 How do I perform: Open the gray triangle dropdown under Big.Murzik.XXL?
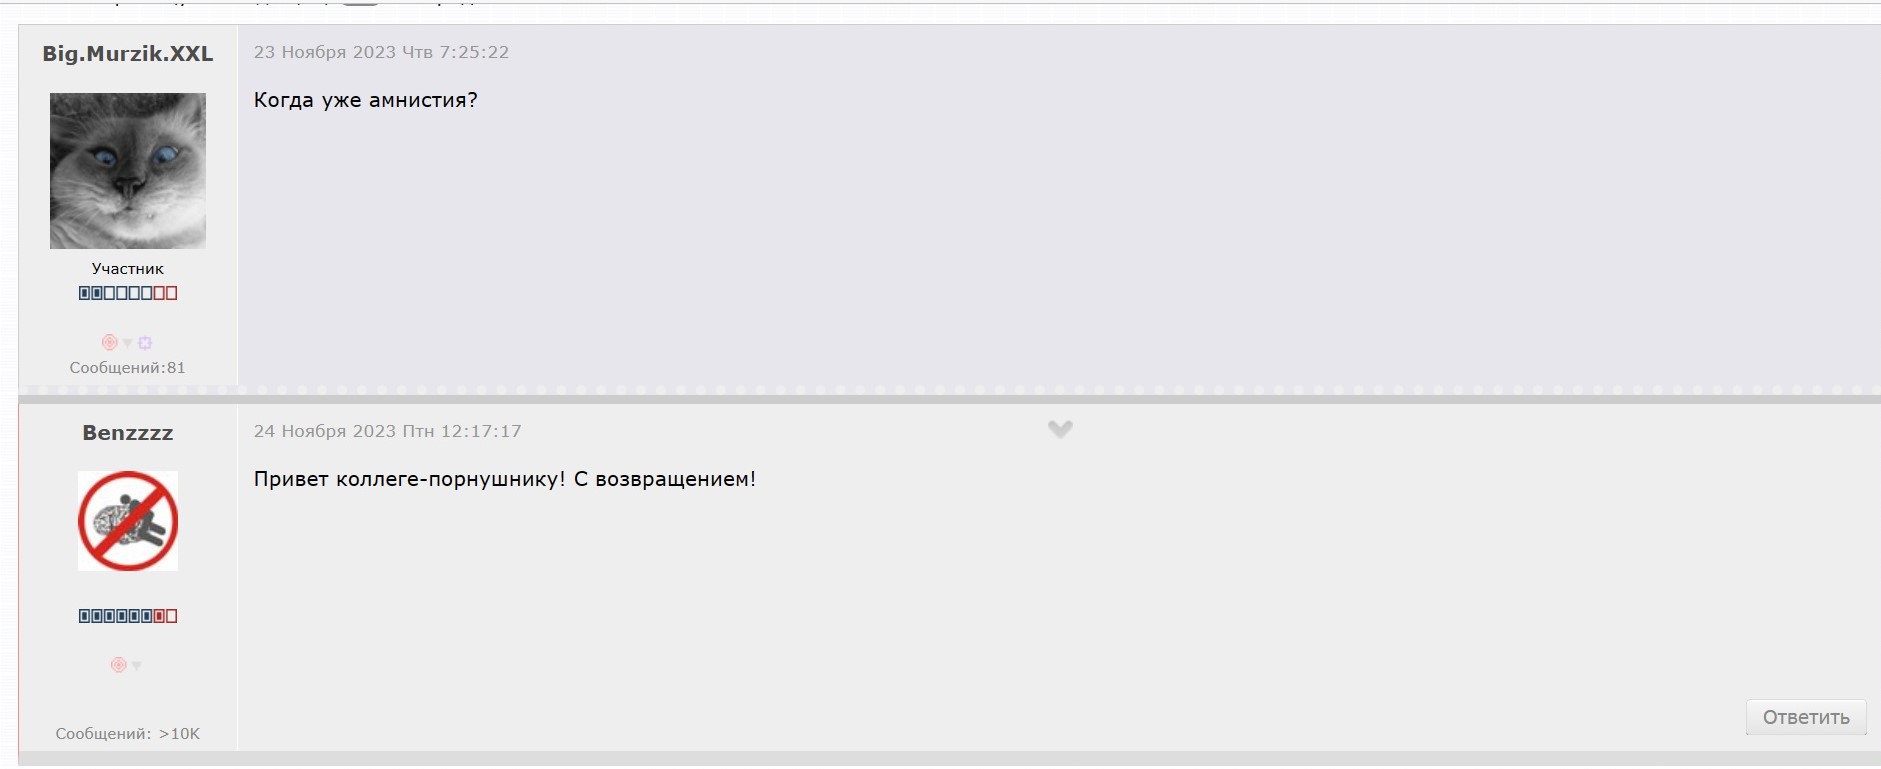(x=127, y=343)
